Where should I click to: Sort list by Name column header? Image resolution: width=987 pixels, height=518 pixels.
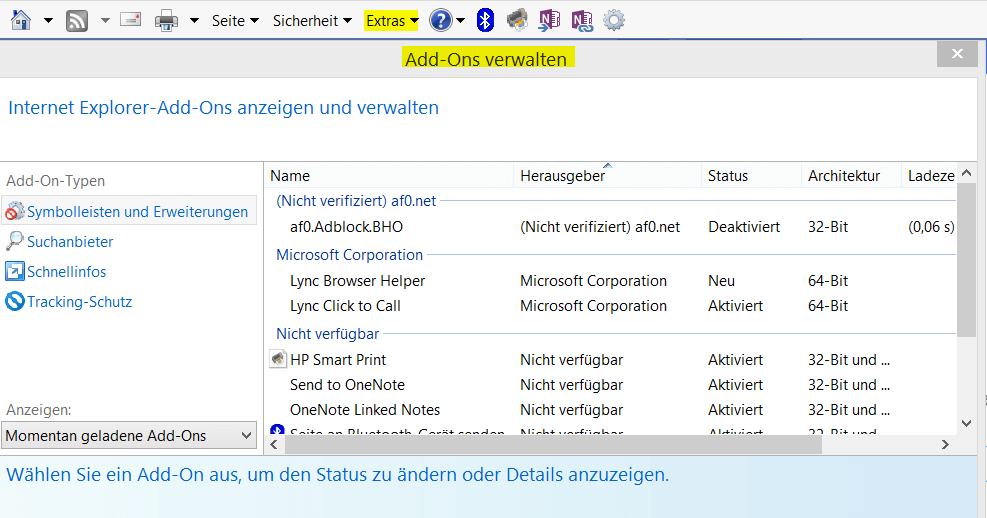click(x=388, y=176)
